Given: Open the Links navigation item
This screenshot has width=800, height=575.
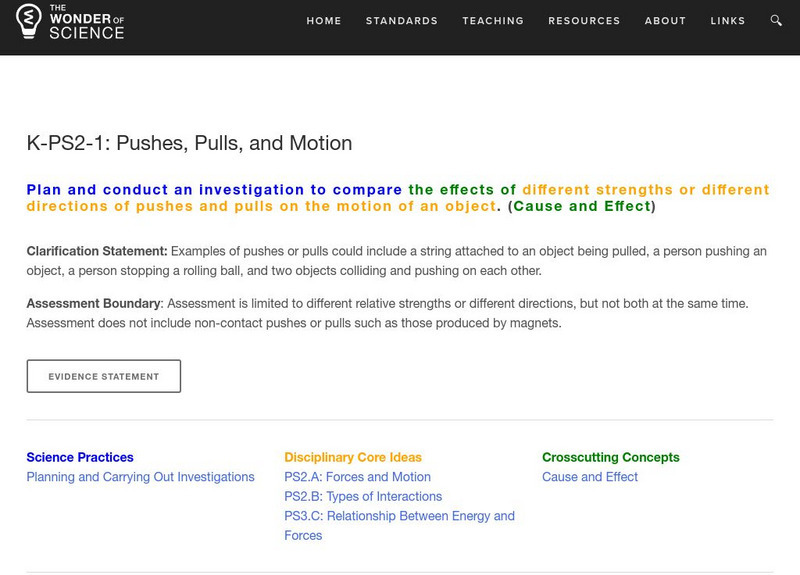Looking at the screenshot, I should click(x=728, y=21).
